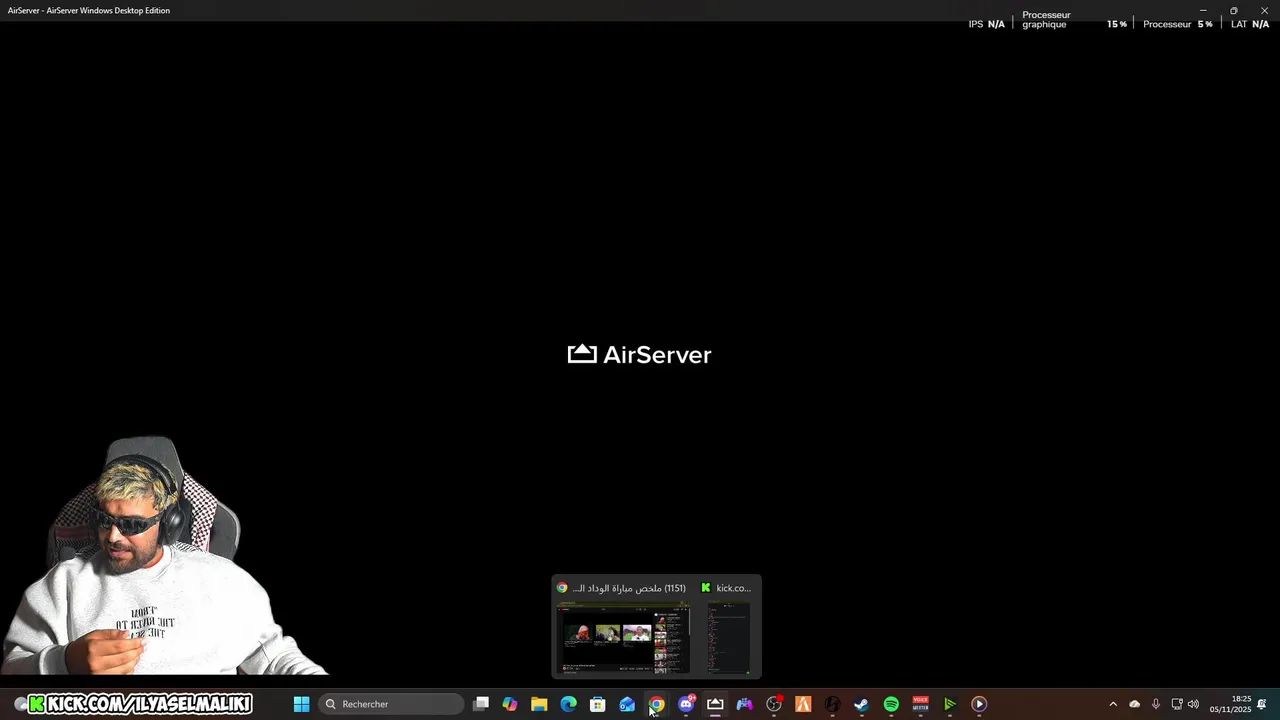Launch Copilot from the taskbar
The width and height of the screenshot is (1280, 720).
510,704
